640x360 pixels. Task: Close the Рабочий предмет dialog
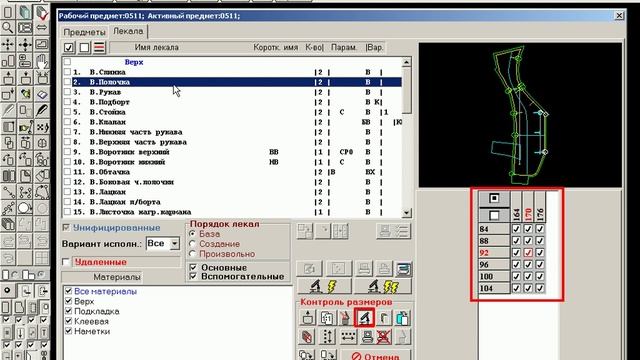click(x=619, y=16)
